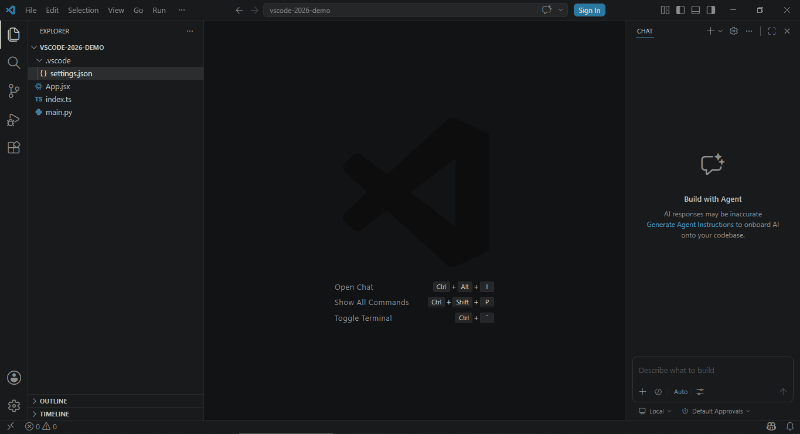
Task: Toggle the bottom panel
Action: coord(695,10)
